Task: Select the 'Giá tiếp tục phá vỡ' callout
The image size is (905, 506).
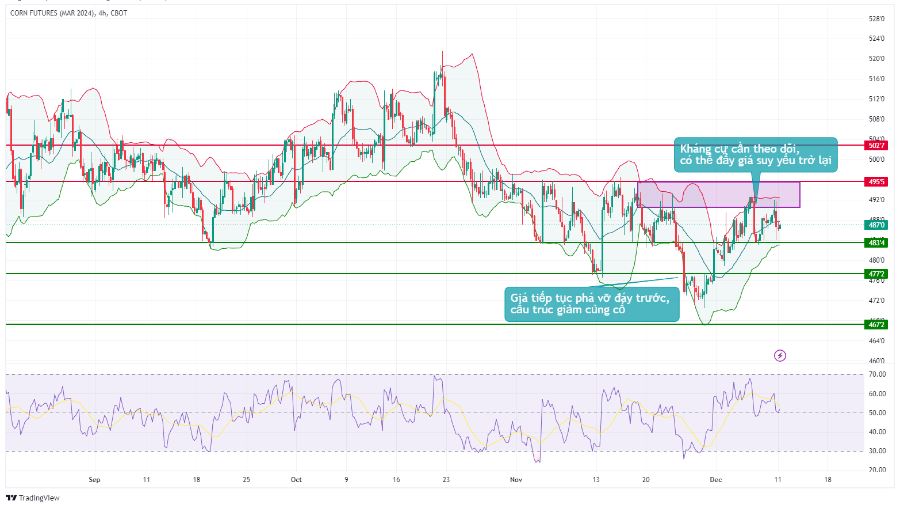Action: (x=593, y=303)
